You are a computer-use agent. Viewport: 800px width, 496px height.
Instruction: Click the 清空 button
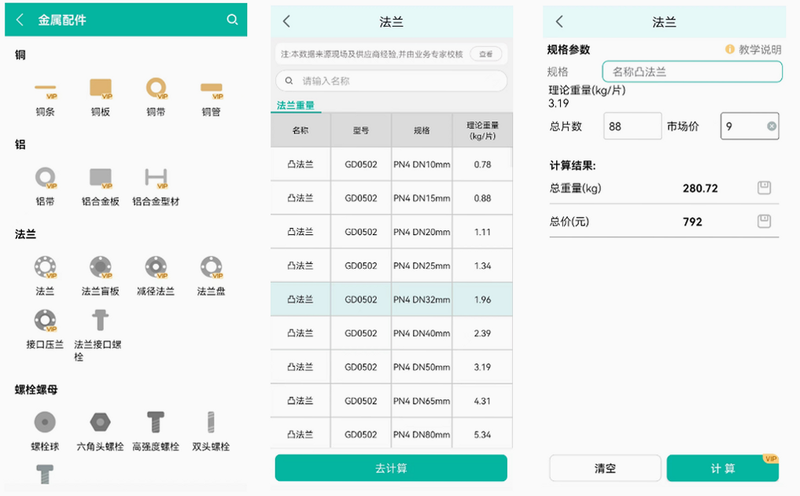[x=605, y=468]
